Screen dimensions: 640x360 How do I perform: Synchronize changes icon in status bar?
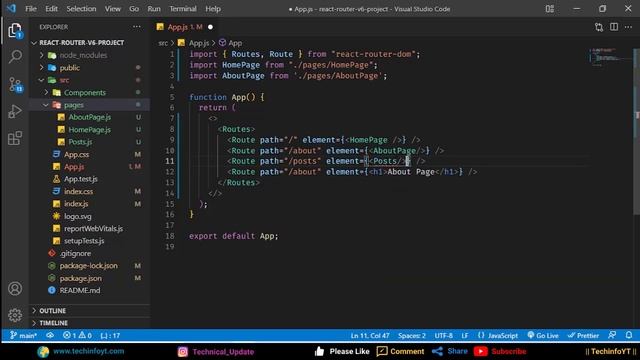pos(50,336)
